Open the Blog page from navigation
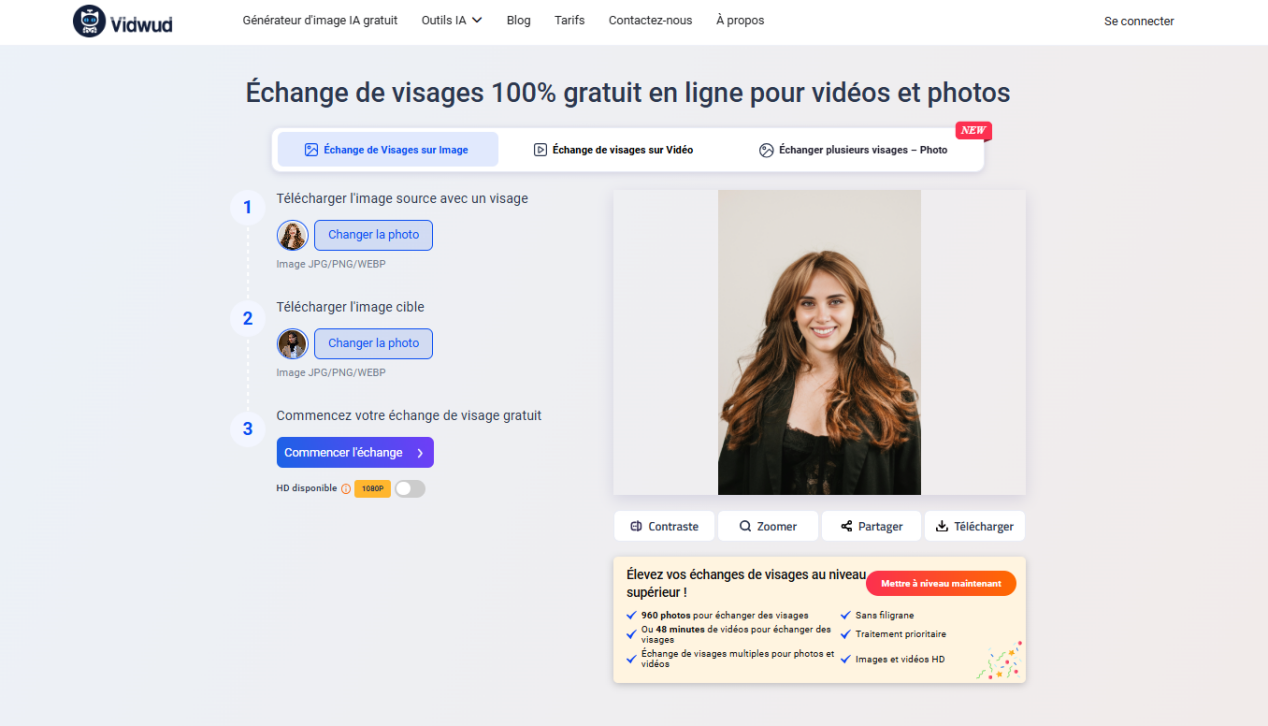The height and width of the screenshot is (726, 1268). (x=518, y=19)
